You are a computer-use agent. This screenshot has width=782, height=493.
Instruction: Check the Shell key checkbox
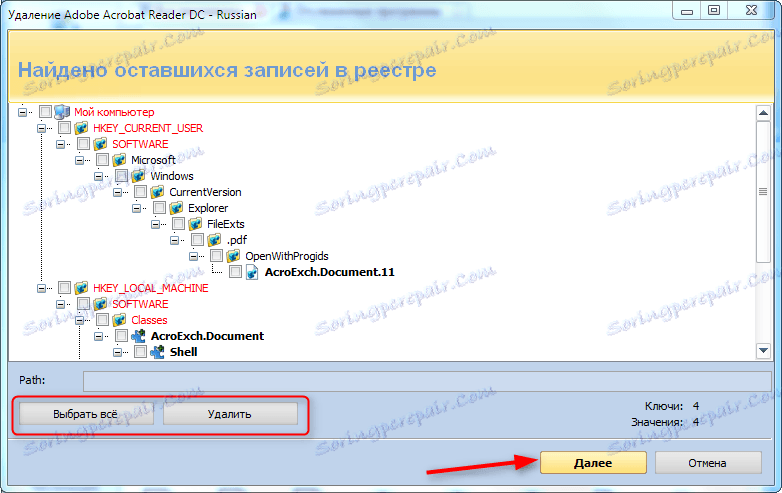pos(140,352)
